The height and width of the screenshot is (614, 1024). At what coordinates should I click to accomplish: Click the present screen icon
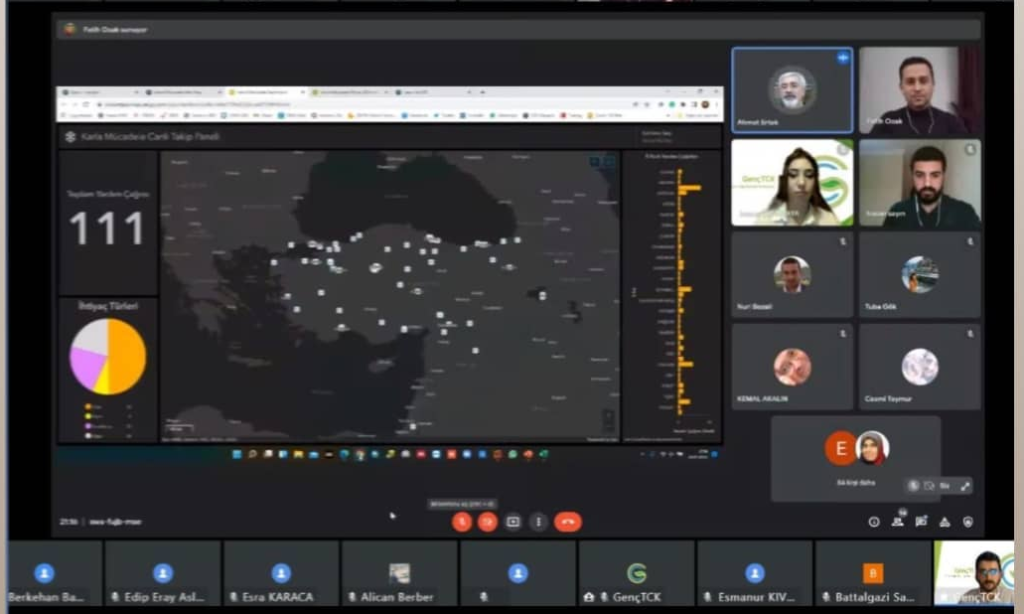(x=514, y=521)
